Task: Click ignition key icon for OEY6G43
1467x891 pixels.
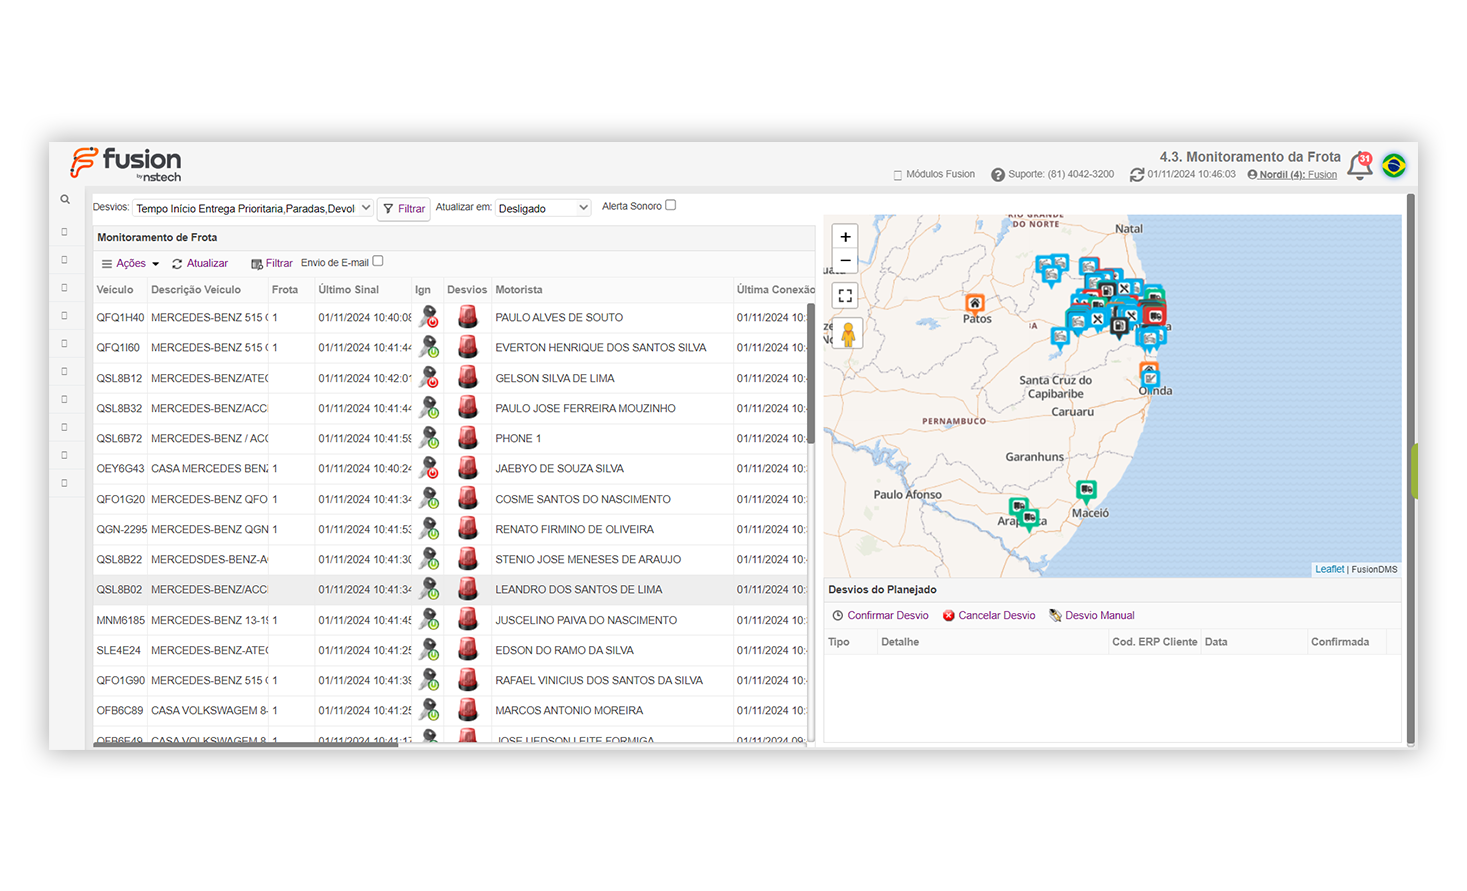Action: click(429, 468)
